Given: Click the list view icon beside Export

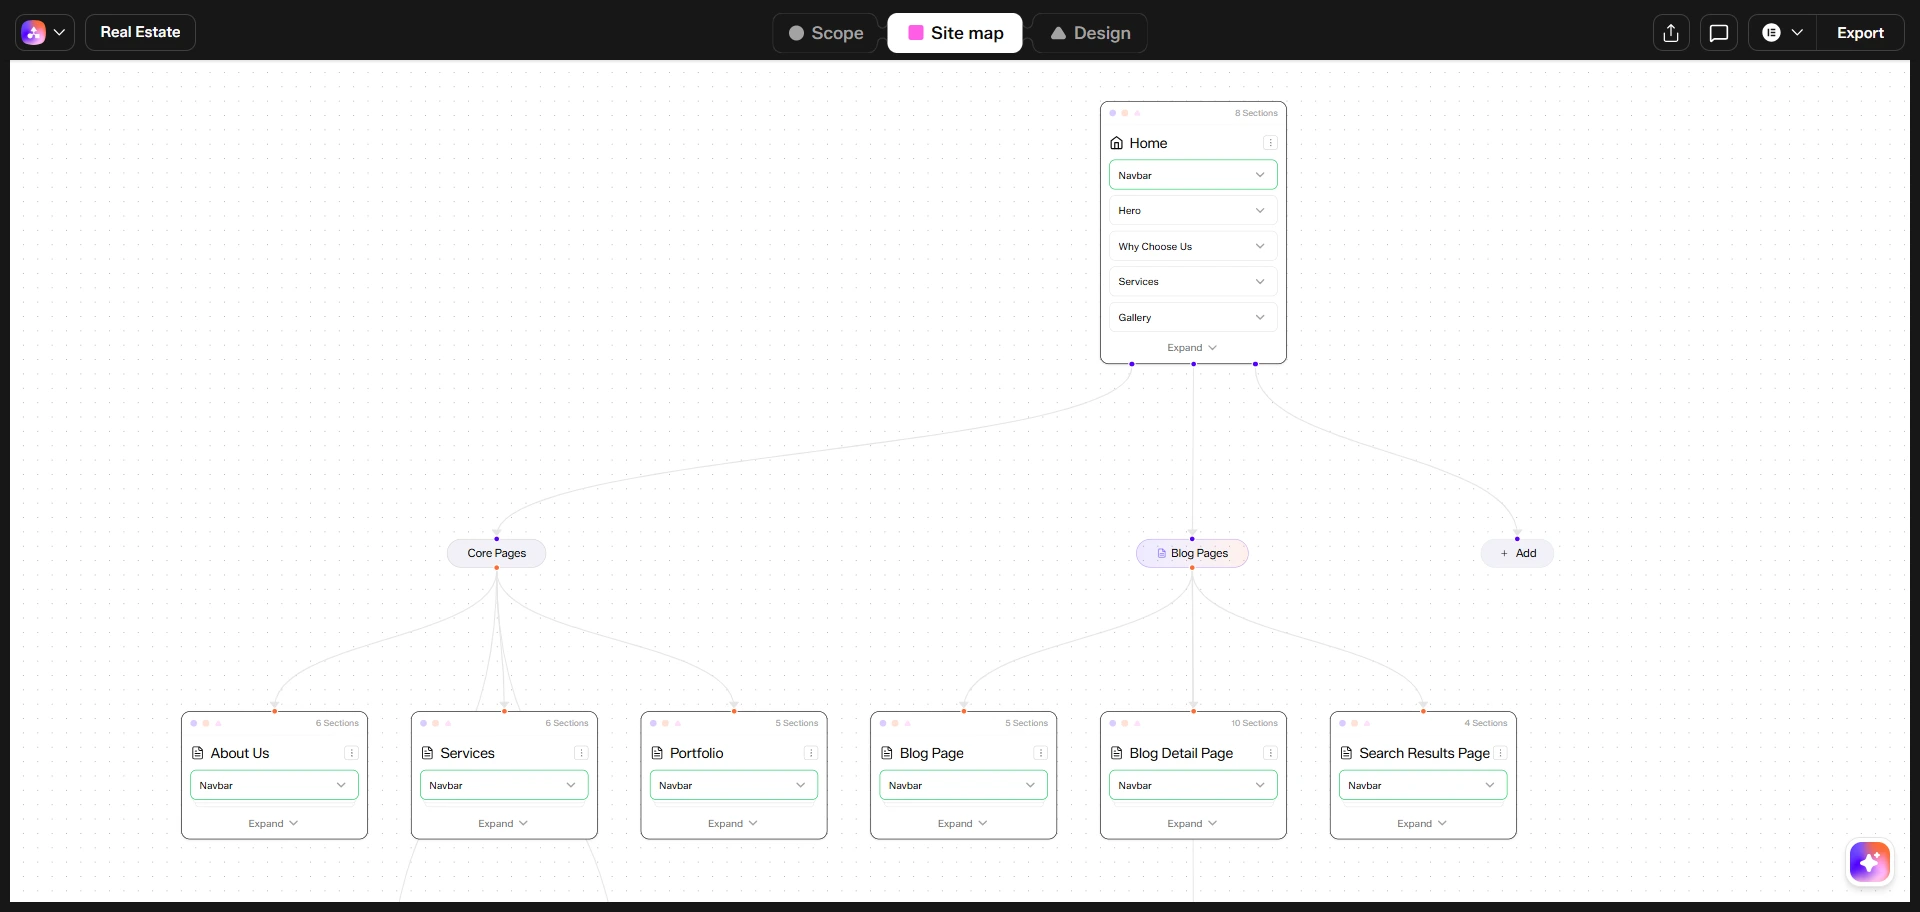Looking at the screenshot, I should click(x=1773, y=32).
